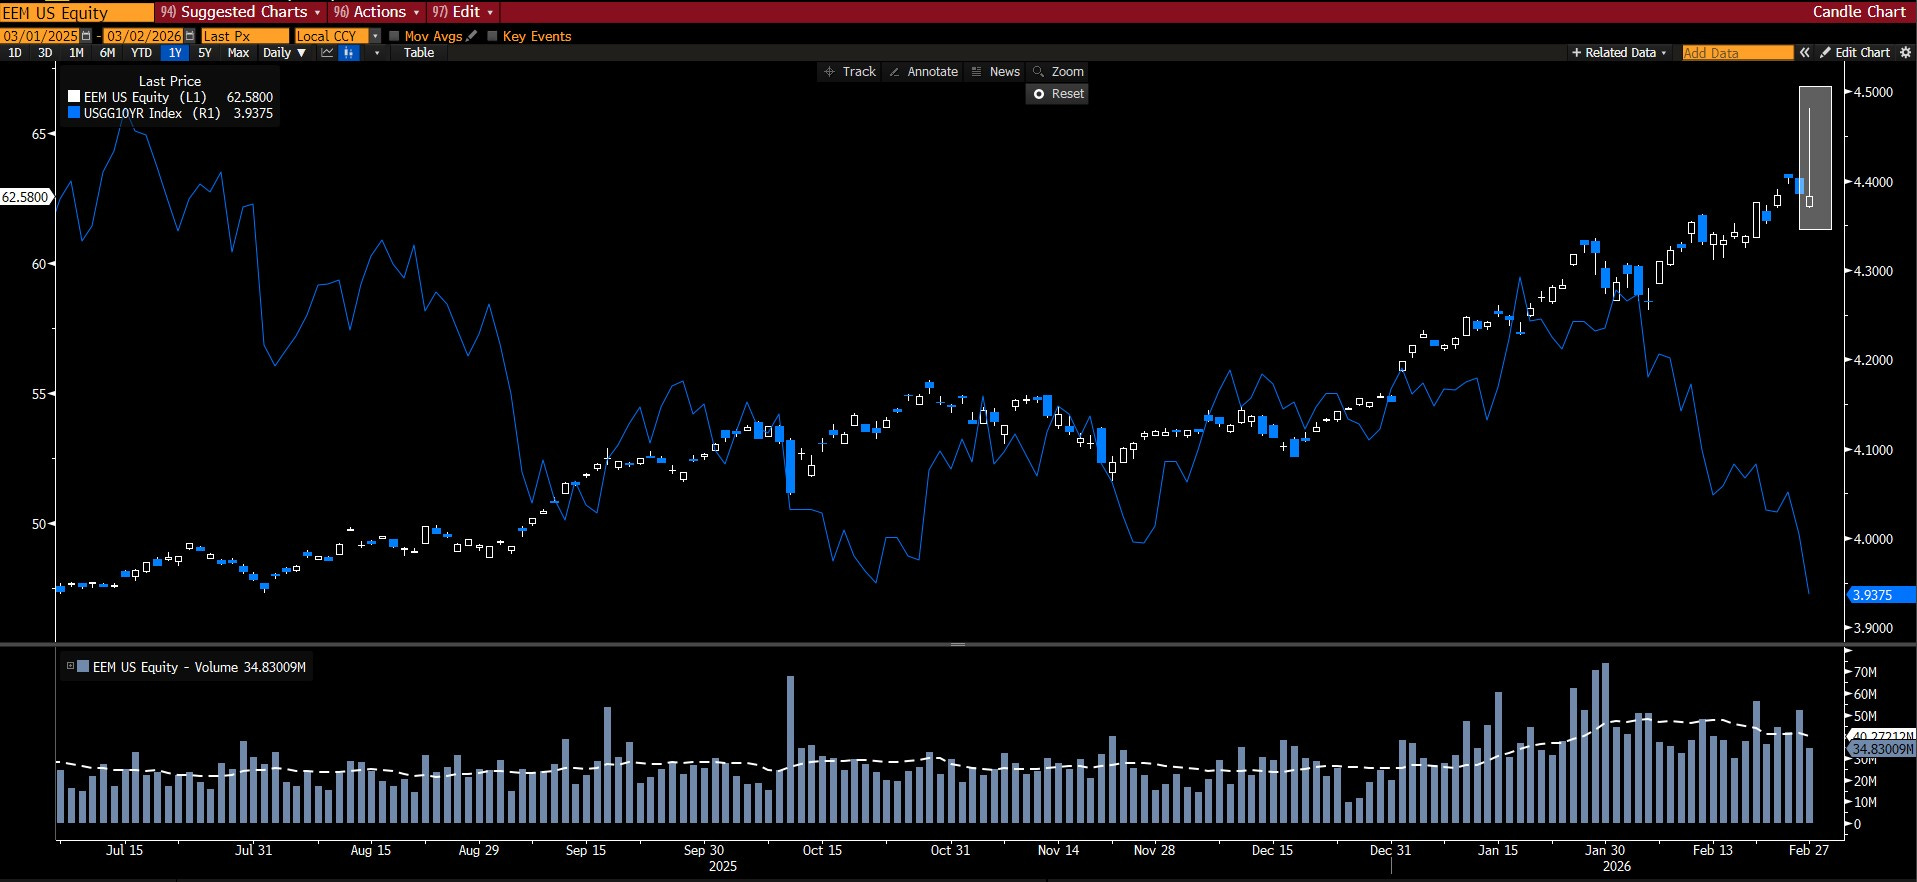Click the blue USGG10YR Index legend swatch
1917x882 pixels.
74,113
